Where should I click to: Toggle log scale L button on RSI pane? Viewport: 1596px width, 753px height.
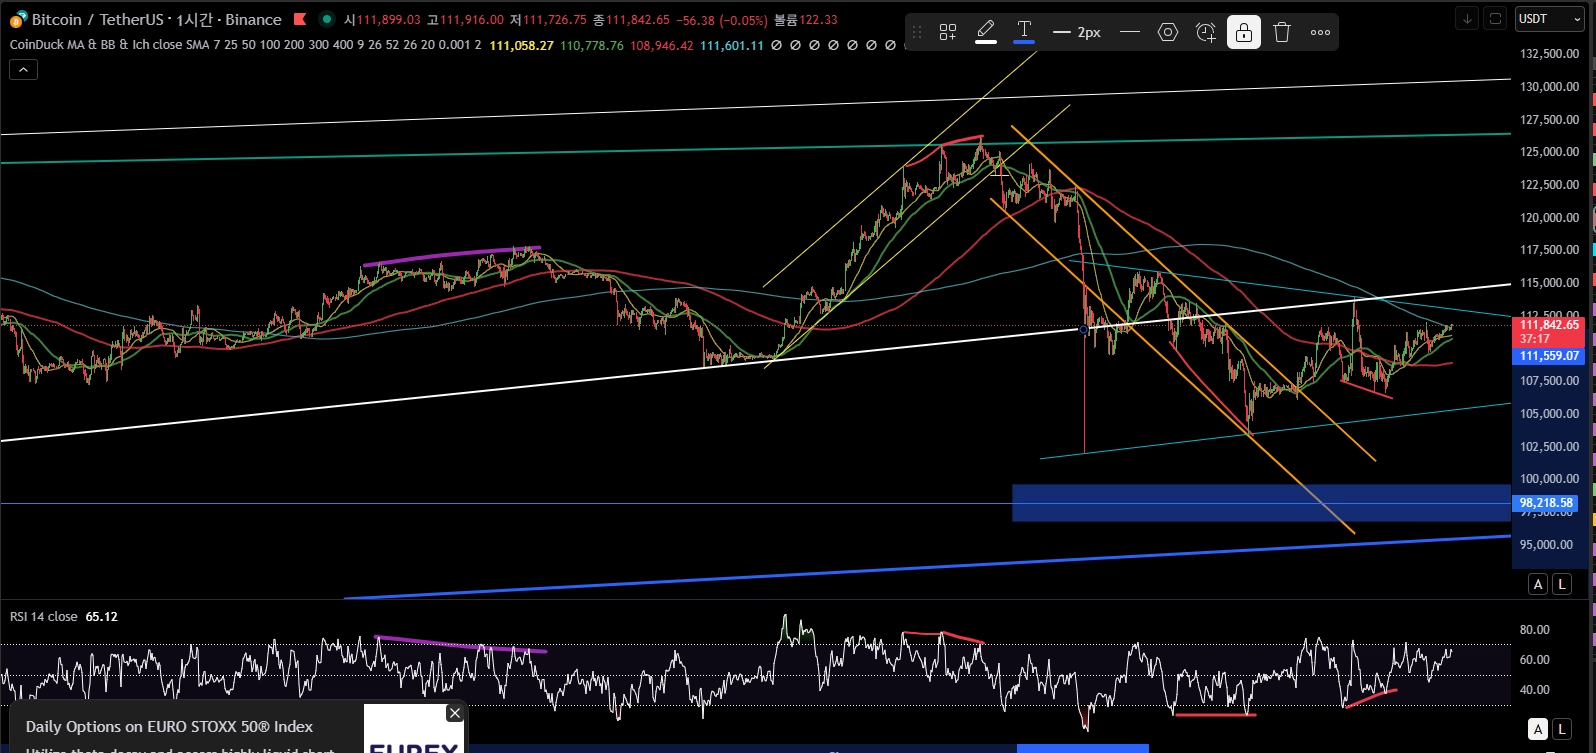1562,729
